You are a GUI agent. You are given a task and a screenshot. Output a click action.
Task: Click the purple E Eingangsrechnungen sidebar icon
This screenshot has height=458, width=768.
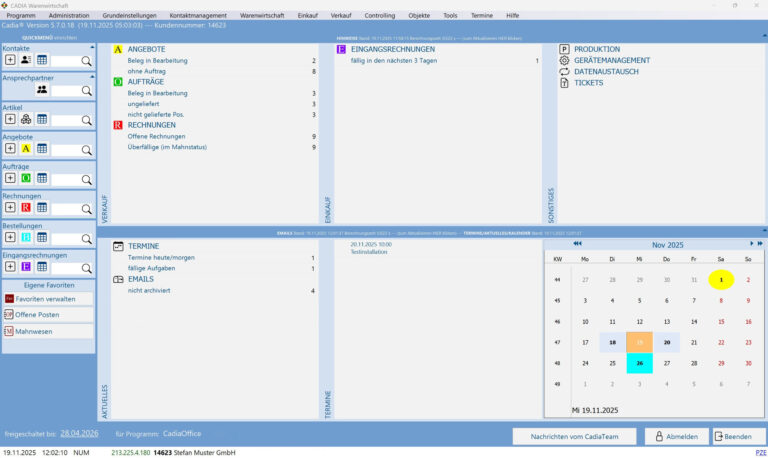[x=26, y=267]
